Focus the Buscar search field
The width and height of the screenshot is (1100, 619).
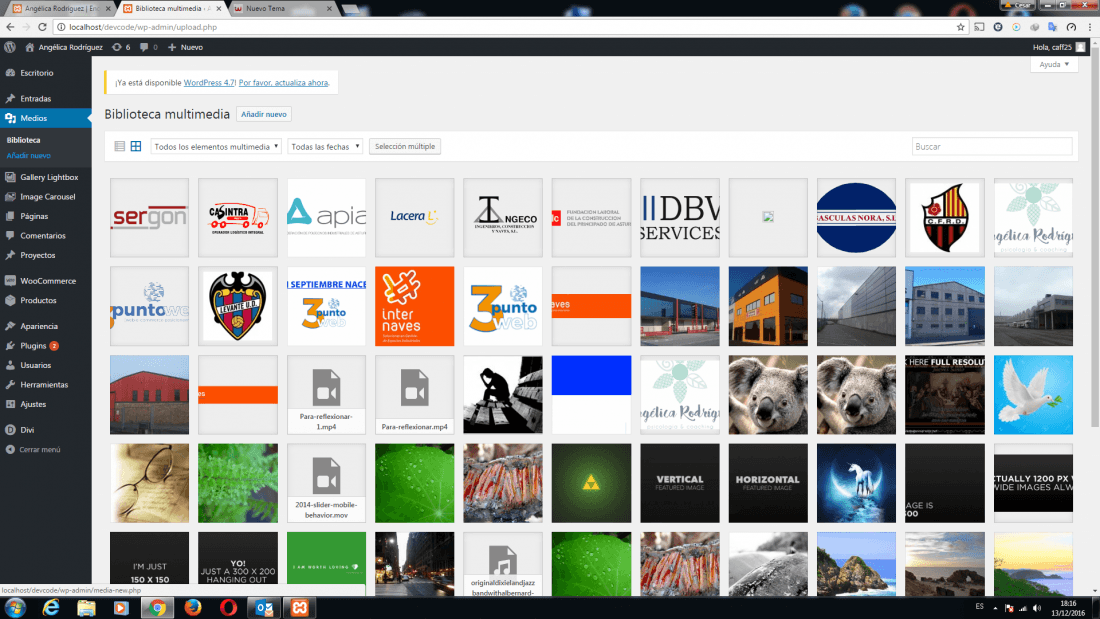[992, 147]
